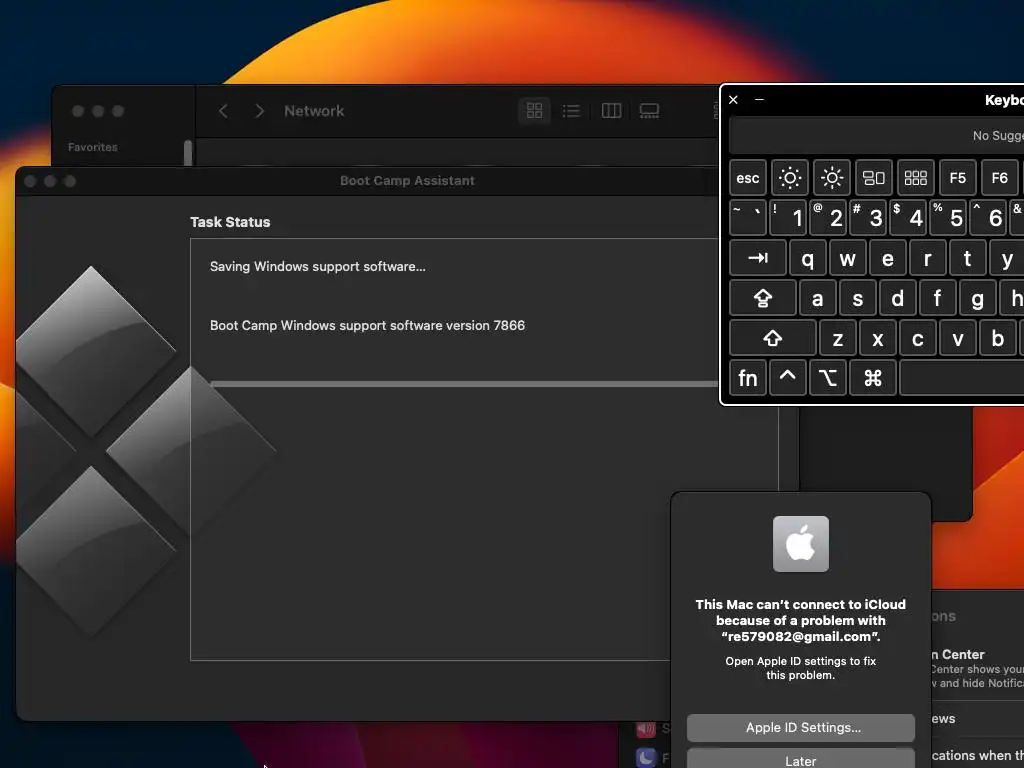The image size is (1024, 768).
Task: Go back in Finder Network window
Action: (223, 111)
